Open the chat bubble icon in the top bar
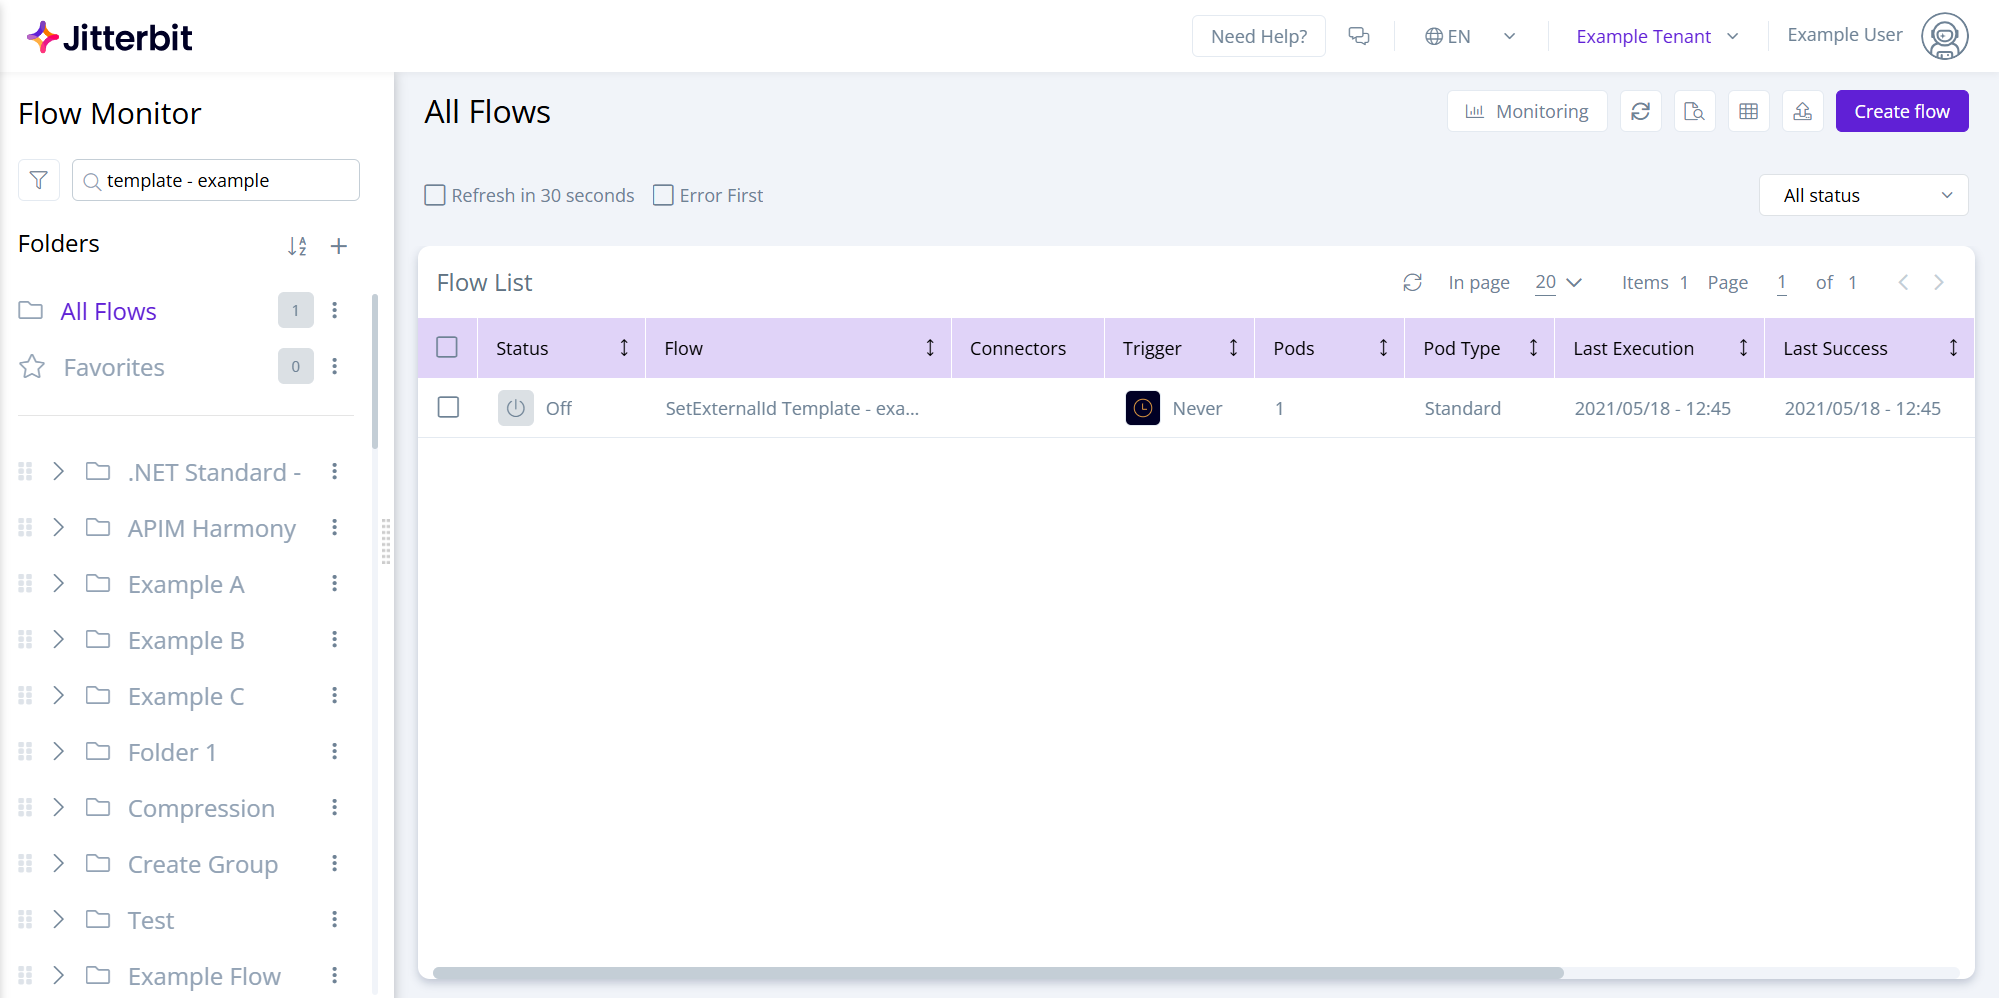Image resolution: width=1999 pixels, height=998 pixels. [x=1359, y=35]
